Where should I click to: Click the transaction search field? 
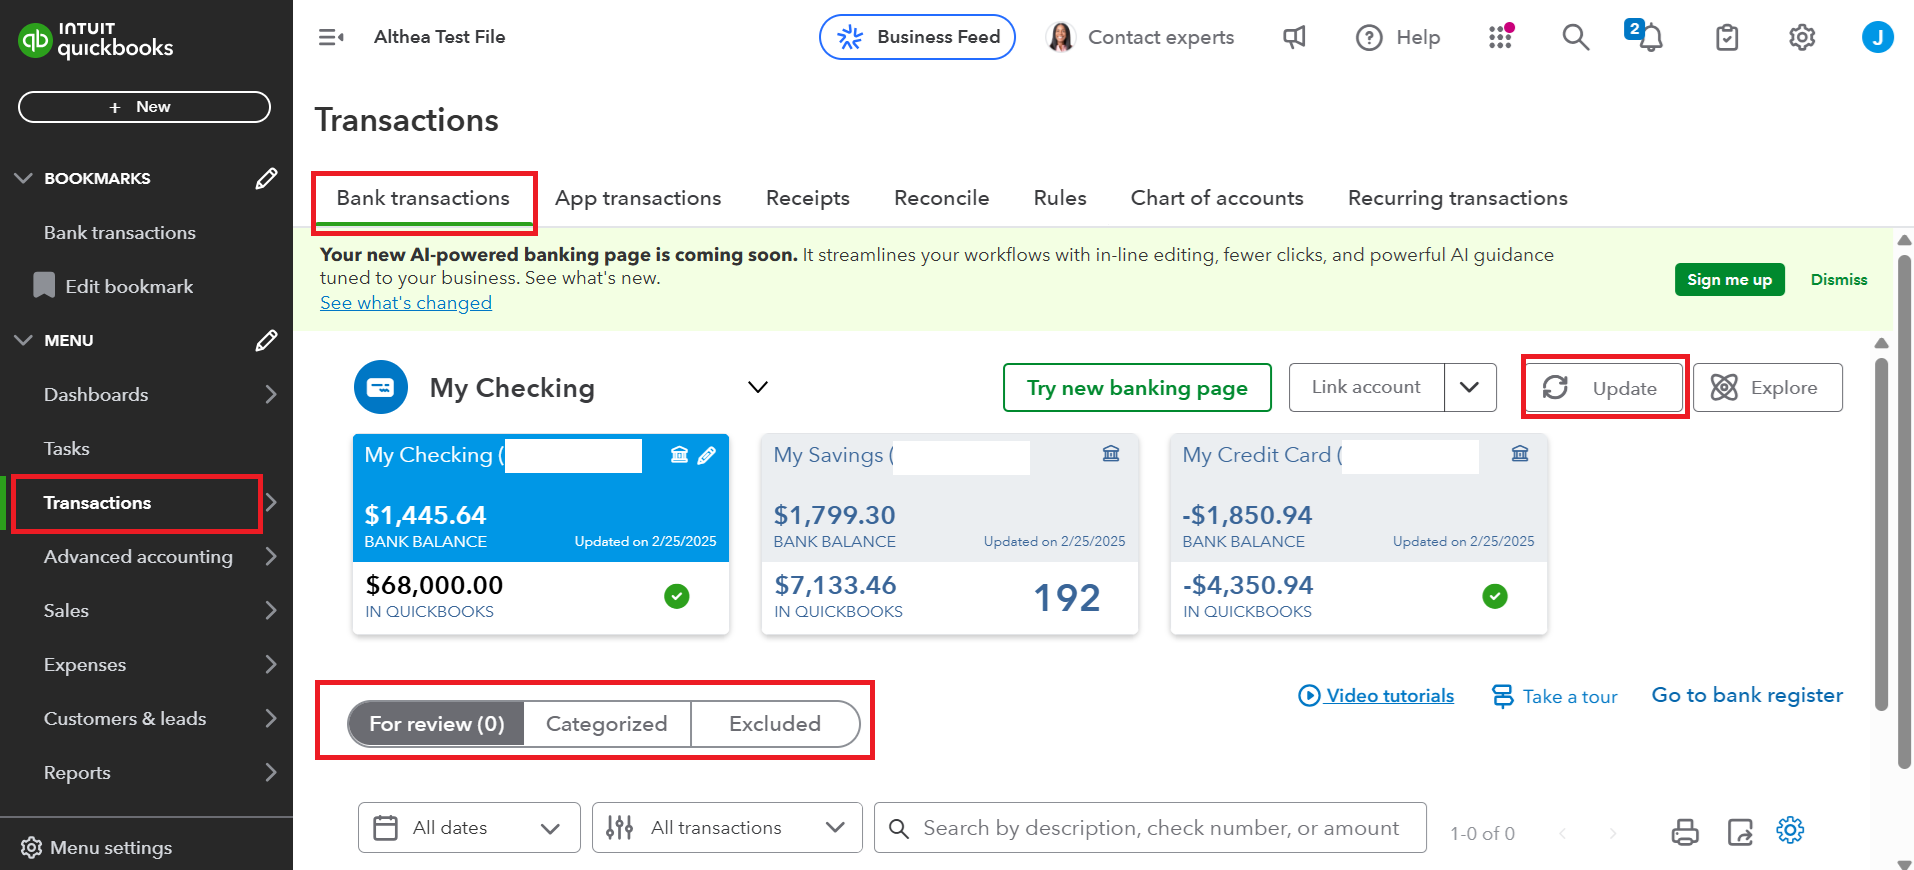1150,828
